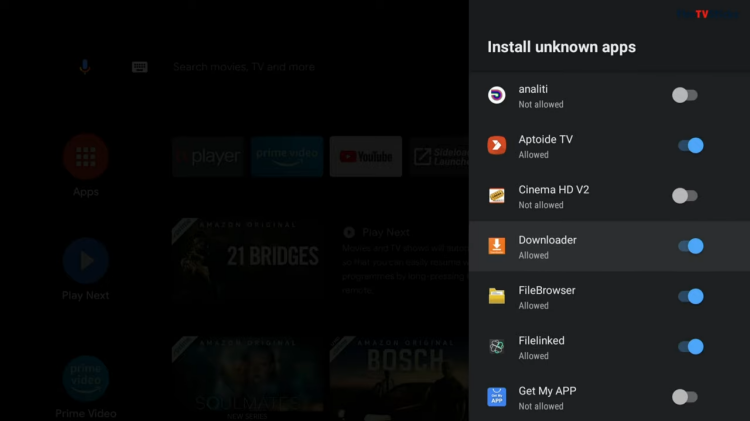Turn on the Get My APP toggle
The image size is (750, 421).
(685, 397)
